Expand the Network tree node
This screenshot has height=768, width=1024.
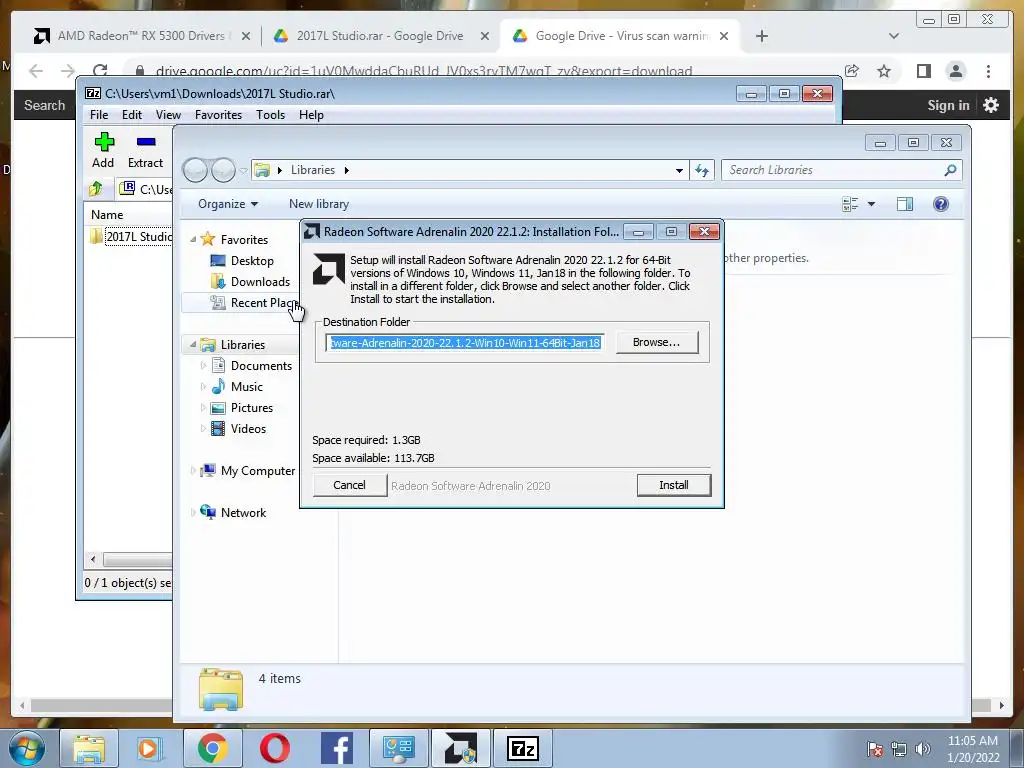pyautogui.click(x=193, y=513)
